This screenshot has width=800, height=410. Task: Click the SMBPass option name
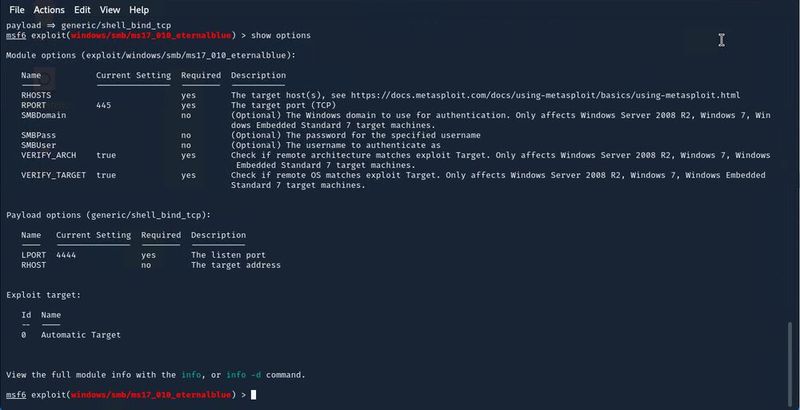tap(38, 135)
